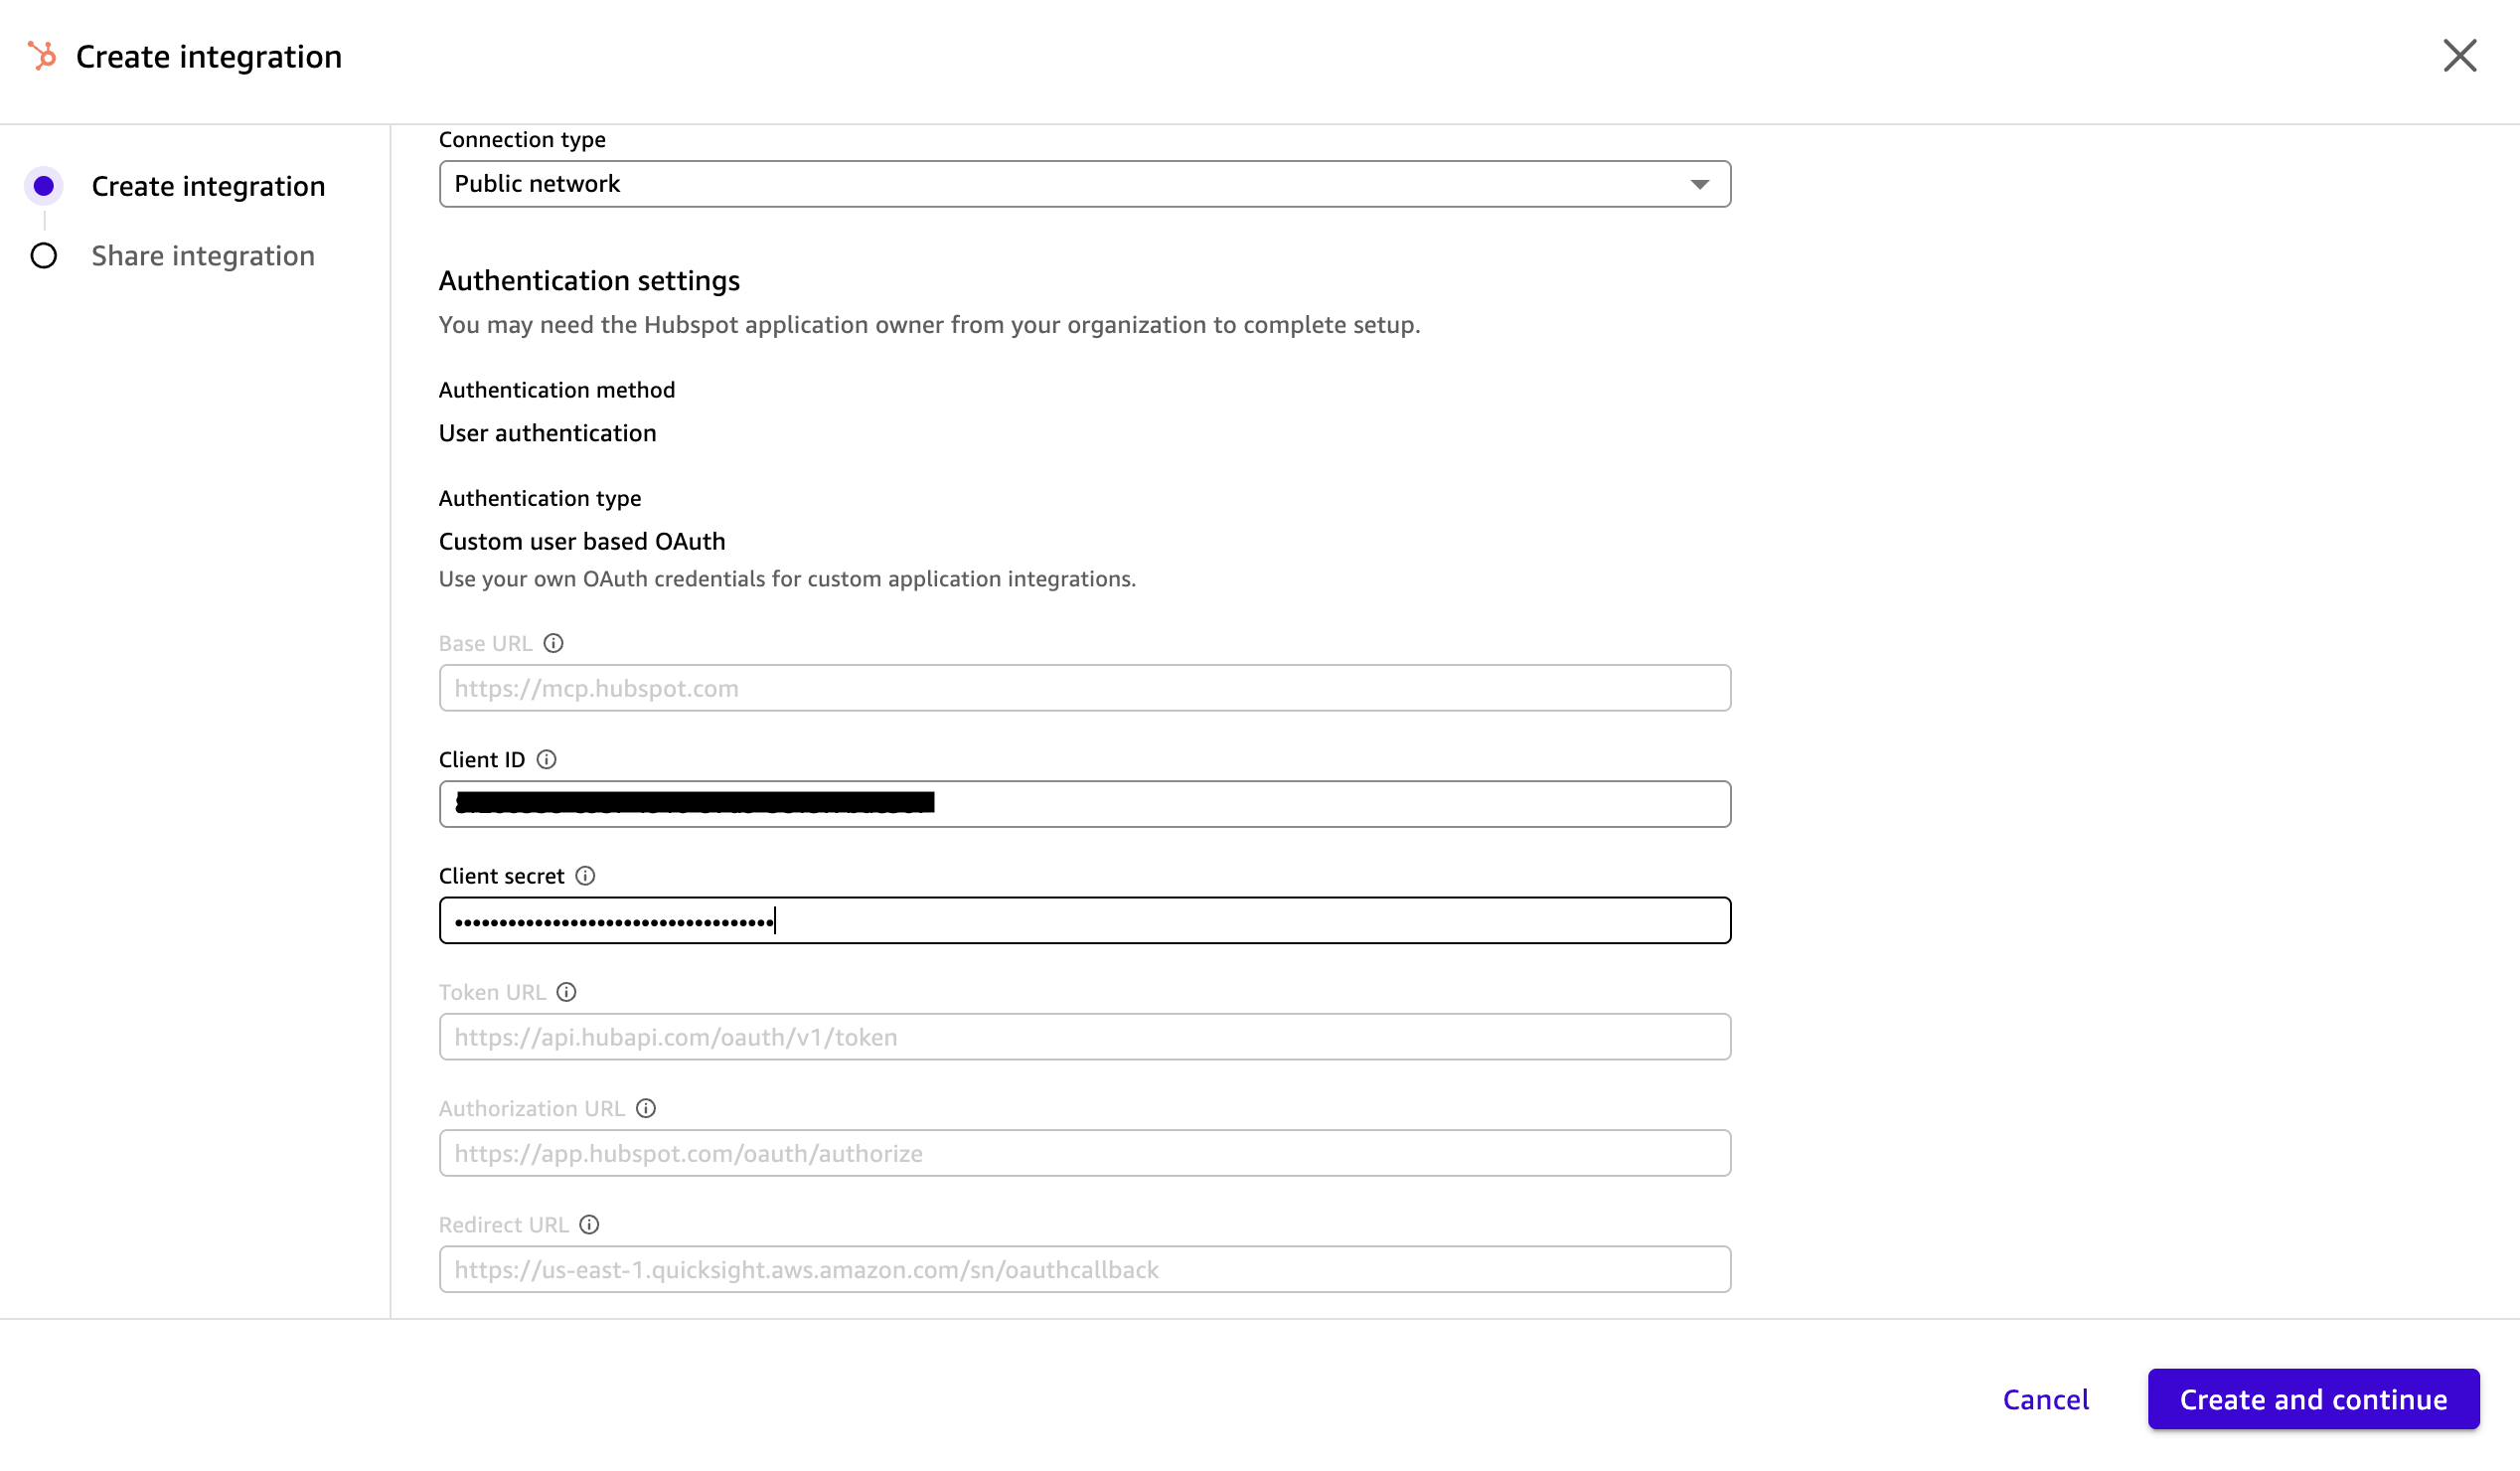Go to the Share integration step

point(203,256)
